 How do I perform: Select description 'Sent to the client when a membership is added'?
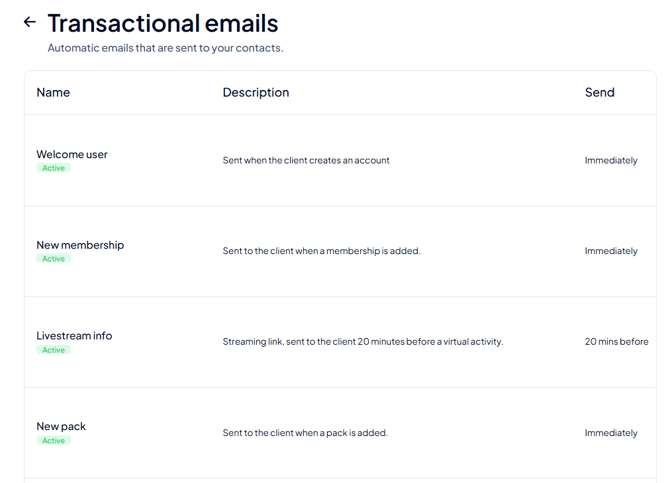(321, 251)
